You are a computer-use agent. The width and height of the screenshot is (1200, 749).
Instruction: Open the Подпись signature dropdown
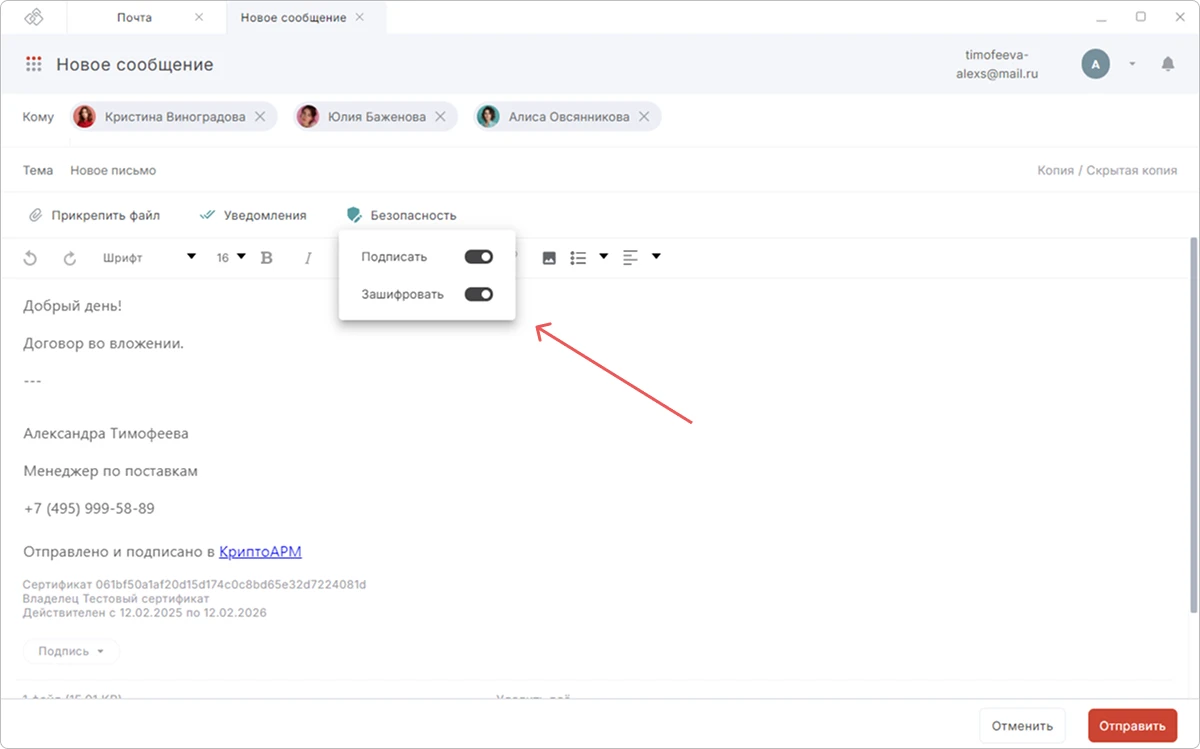pyautogui.click(x=71, y=651)
